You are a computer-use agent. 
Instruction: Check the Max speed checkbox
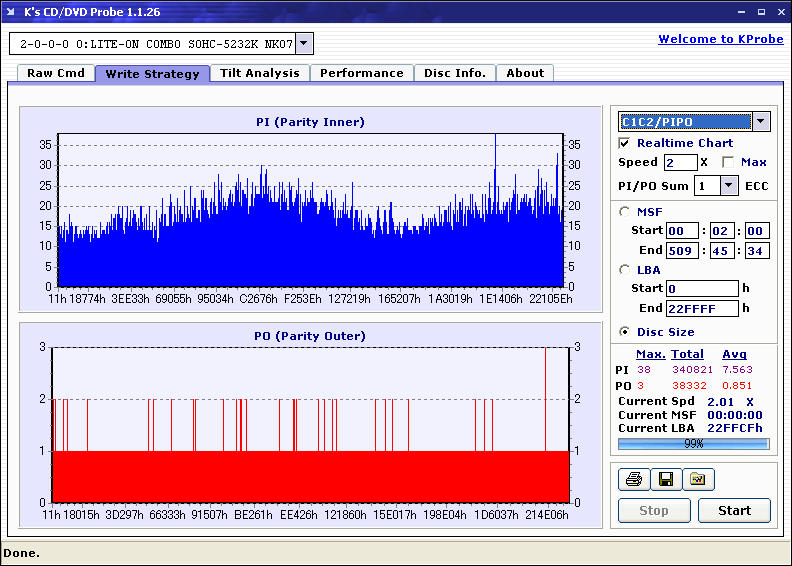728,162
